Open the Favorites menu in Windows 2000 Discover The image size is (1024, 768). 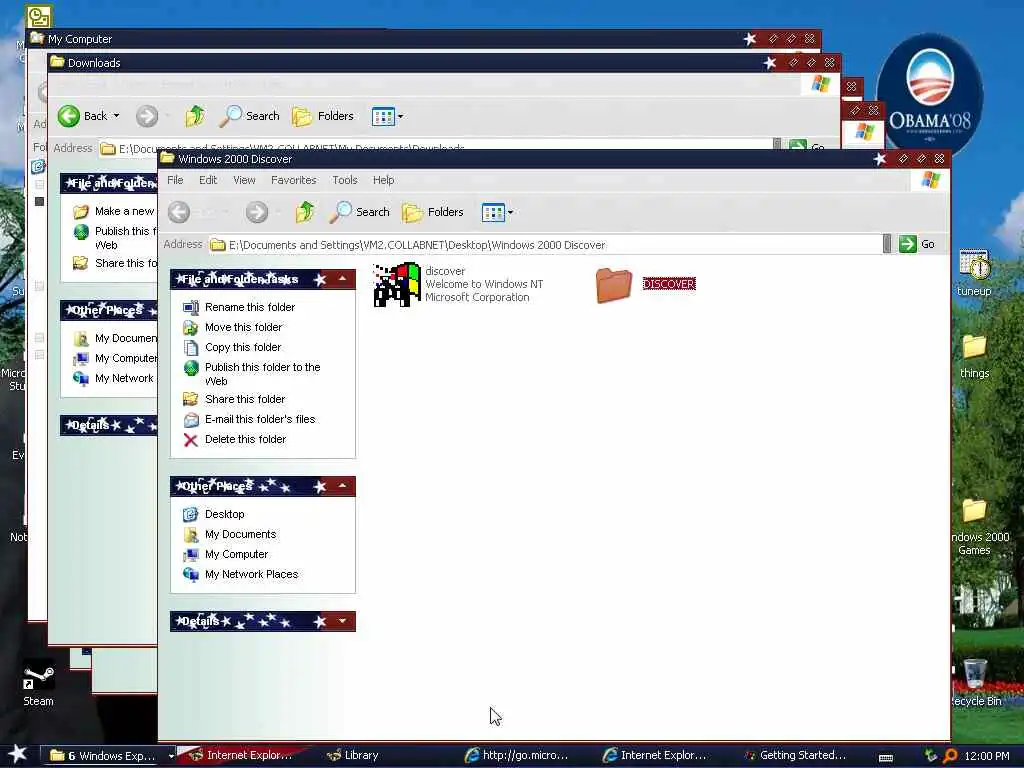(293, 180)
